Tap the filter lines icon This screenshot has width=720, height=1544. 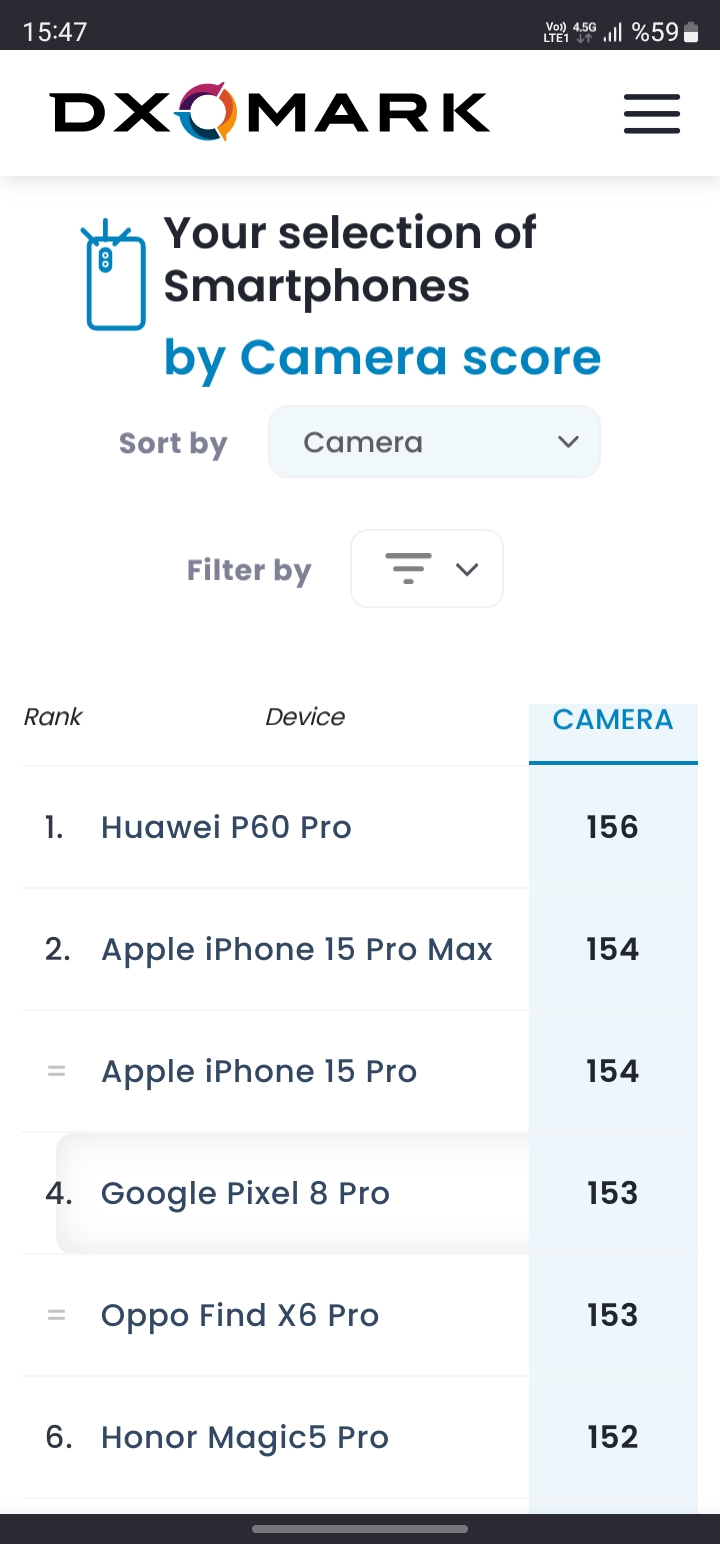pos(408,568)
